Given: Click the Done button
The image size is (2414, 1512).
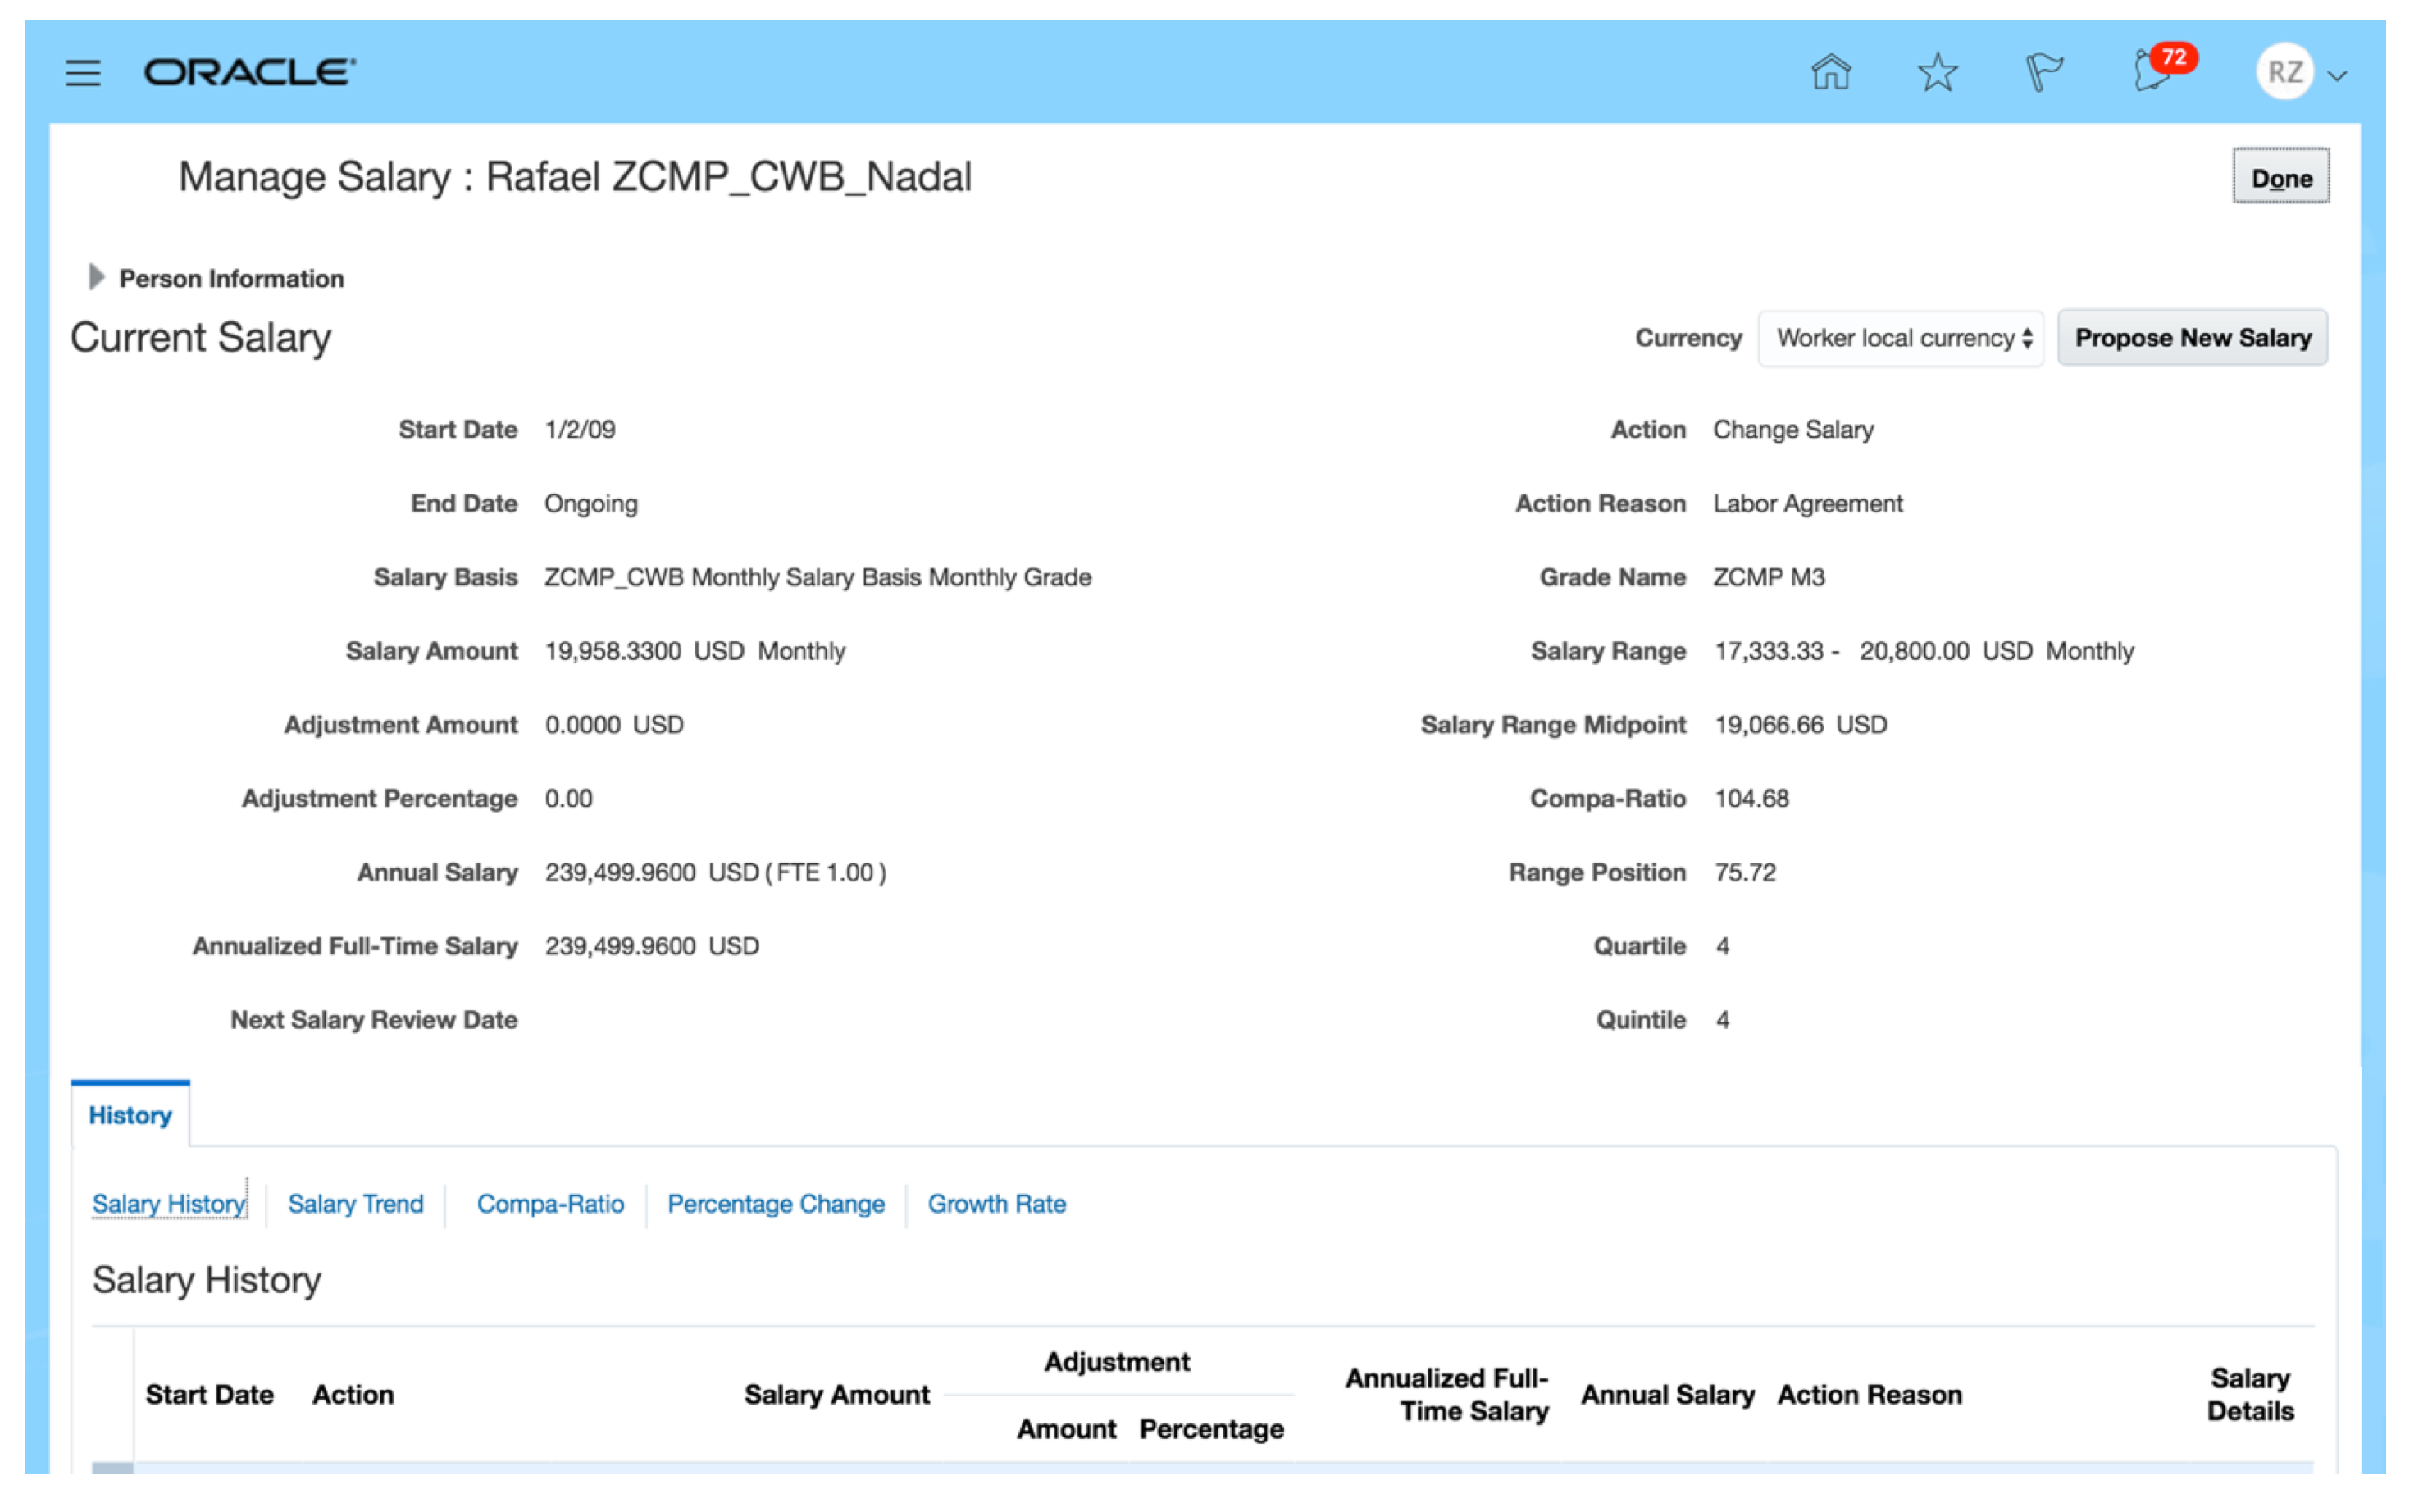Looking at the screenshot, I should (x=2281, y=177).
